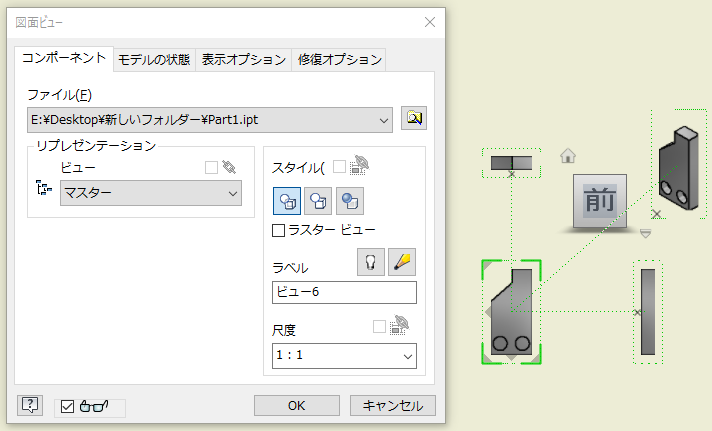Remove top view via its X mark
Image resolution: width=712 pixels, height=431 pixels.
tap(511, 174)
